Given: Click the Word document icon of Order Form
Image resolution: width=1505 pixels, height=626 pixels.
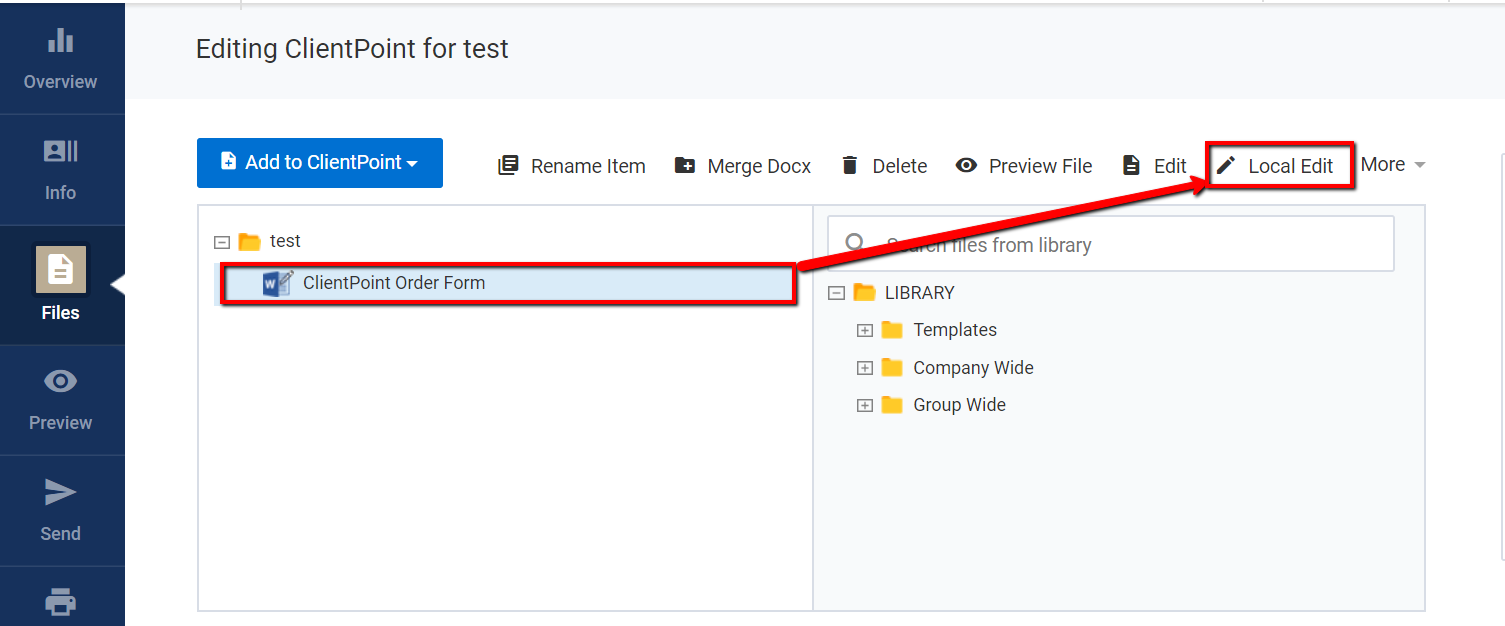Looking at the screenshot, I should pyautogui.click(x=278, y=283).
